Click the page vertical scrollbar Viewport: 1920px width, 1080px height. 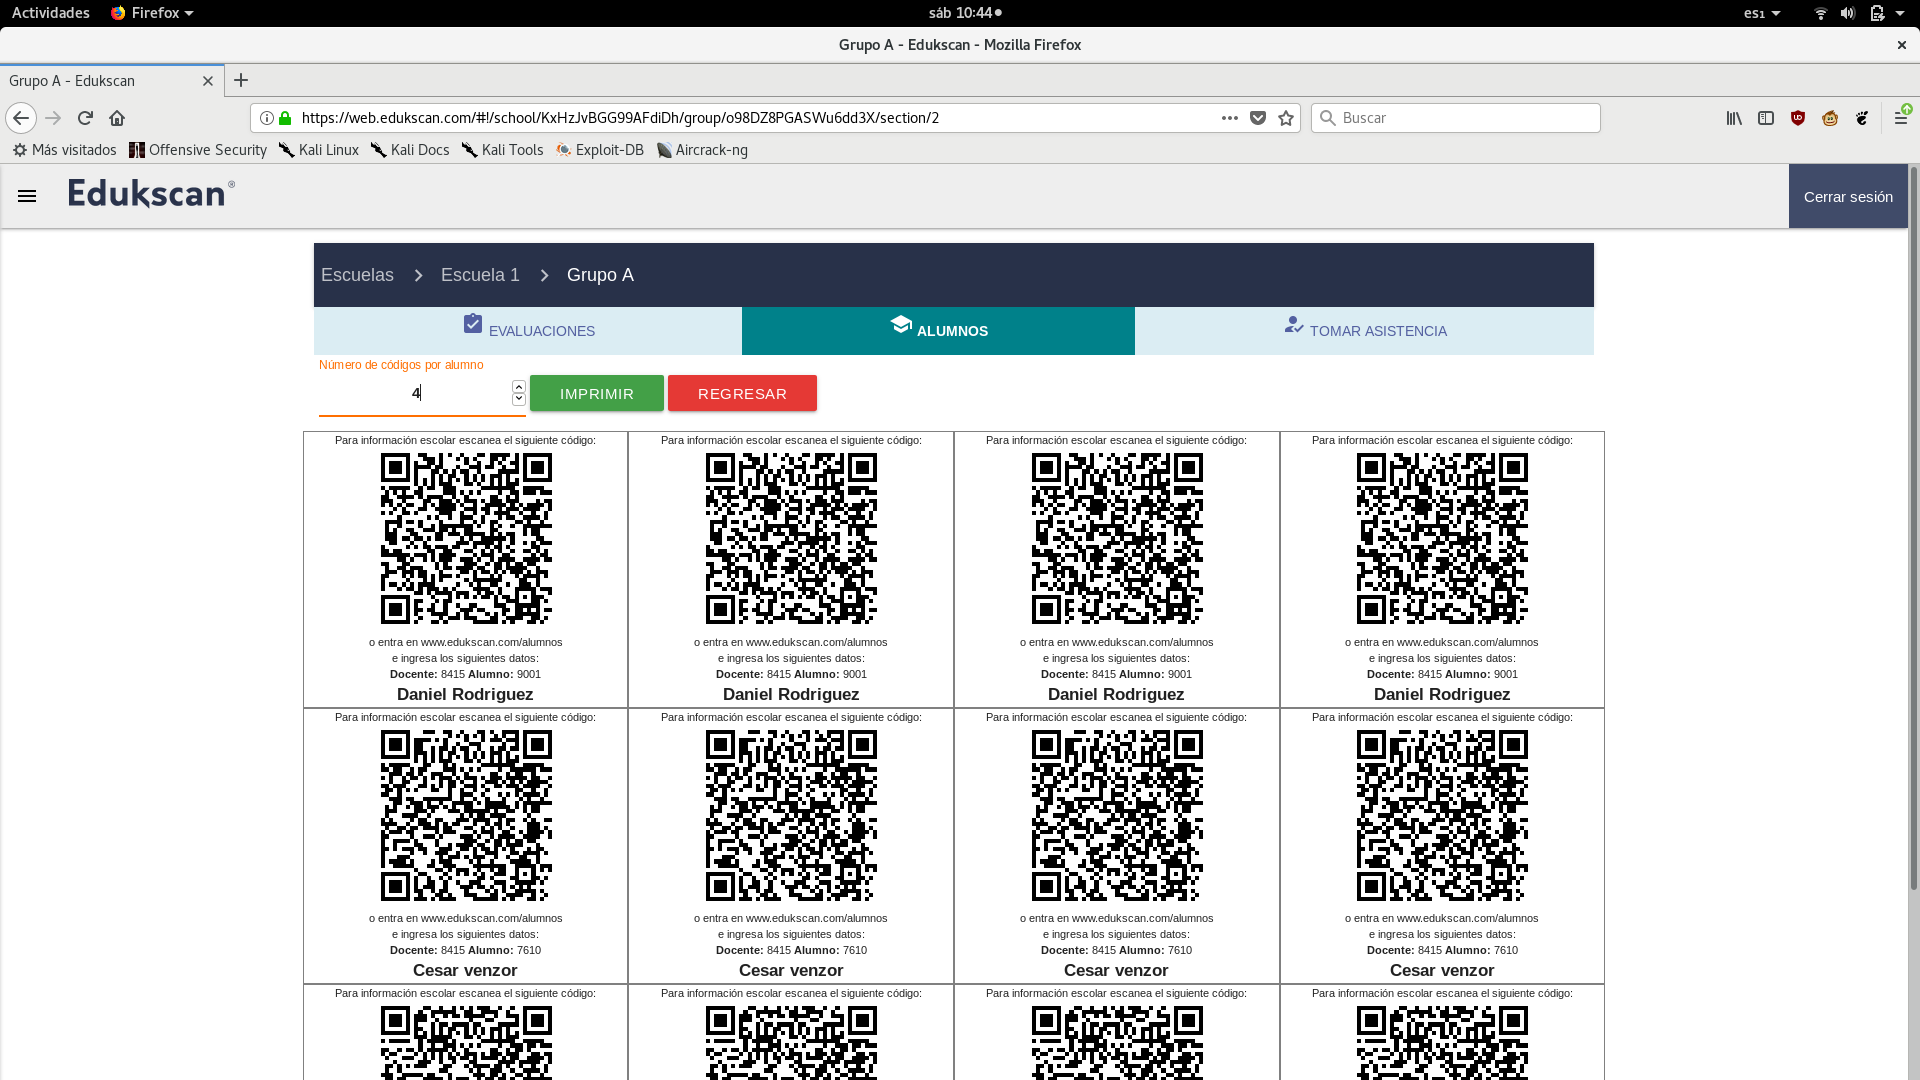(x=1914, y=530)
